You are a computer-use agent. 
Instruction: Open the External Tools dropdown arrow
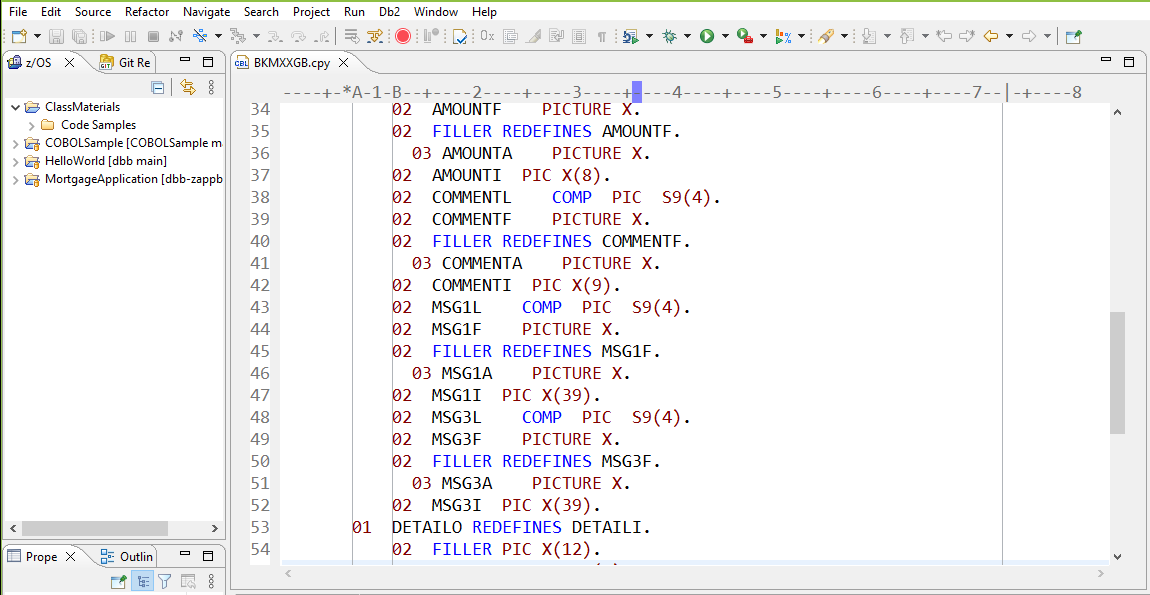[x=763, y=36]
